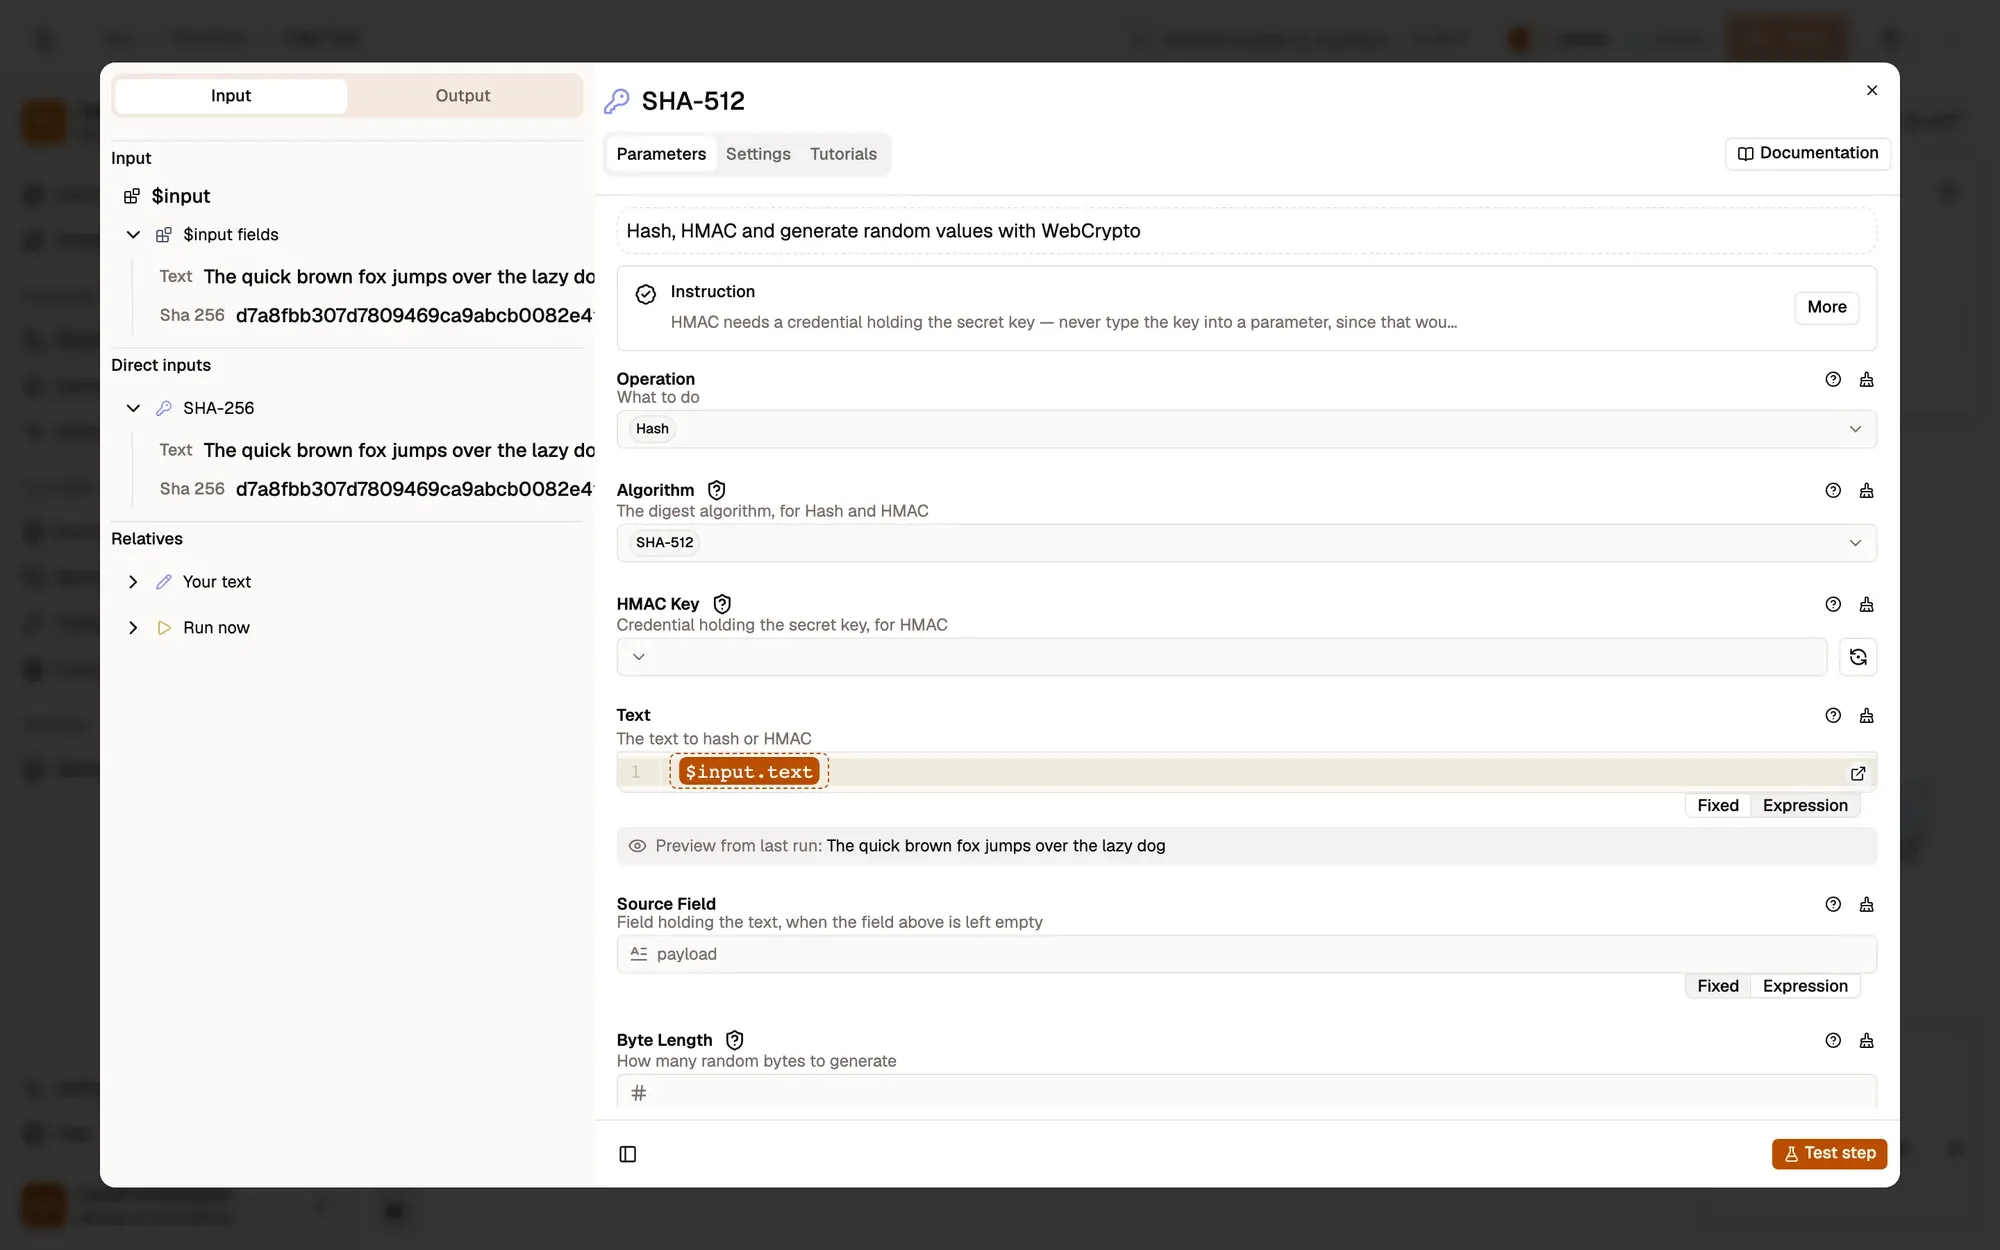Set Source Field mode to Expression

1805,986
